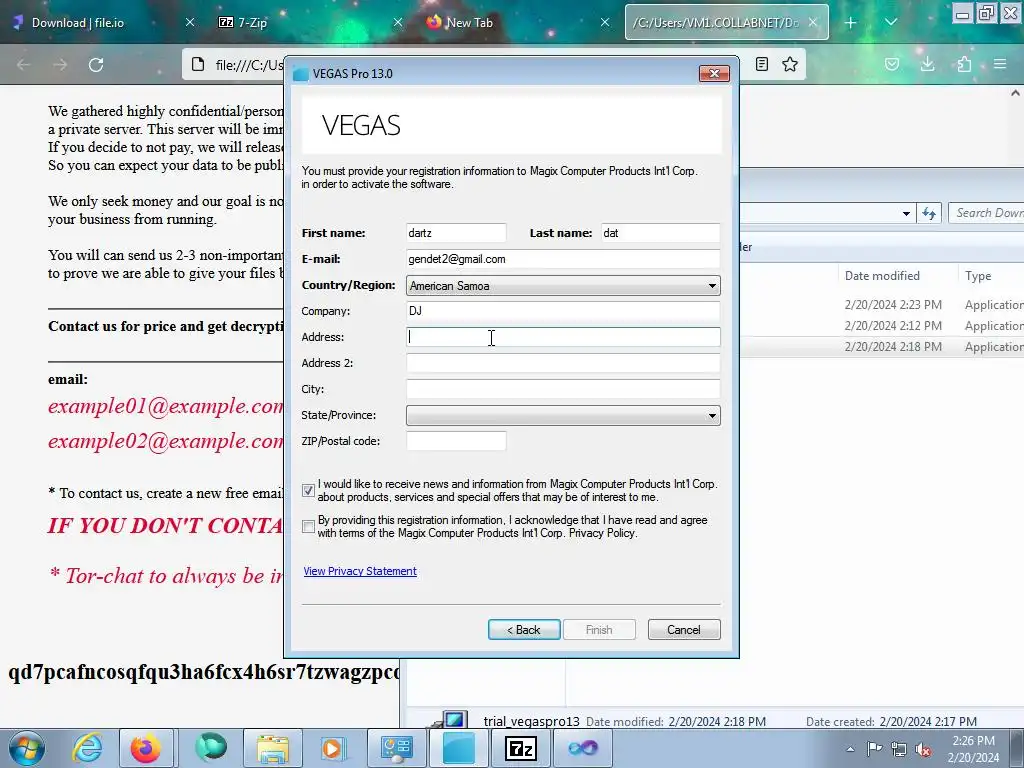The height and width of the screenshot is (768, 1024).
Task: Click taskbar clock 2:26 PM
Action: (973, 749)
